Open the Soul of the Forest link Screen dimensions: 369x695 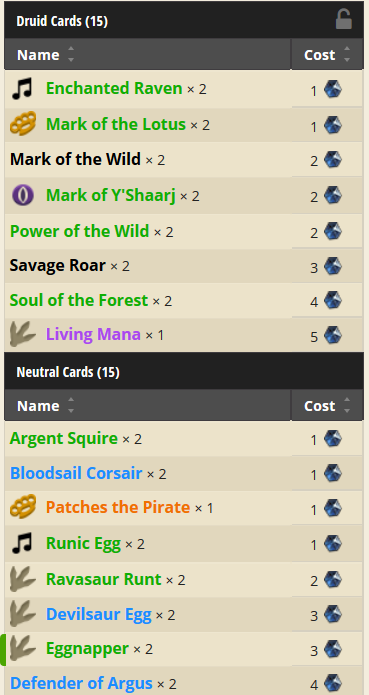click(x=79, y=301)
